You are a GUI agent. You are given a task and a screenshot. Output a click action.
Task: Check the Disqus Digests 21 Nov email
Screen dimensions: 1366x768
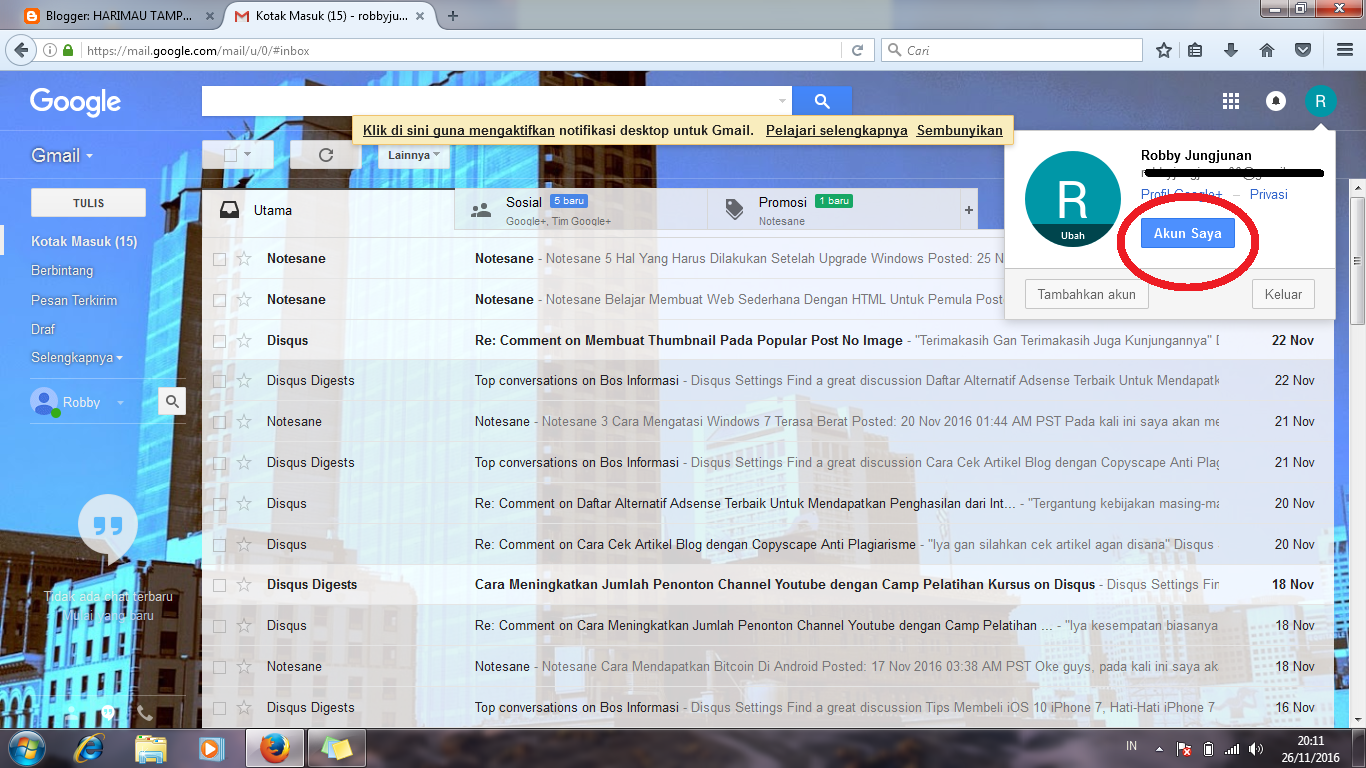click(219, 463)
